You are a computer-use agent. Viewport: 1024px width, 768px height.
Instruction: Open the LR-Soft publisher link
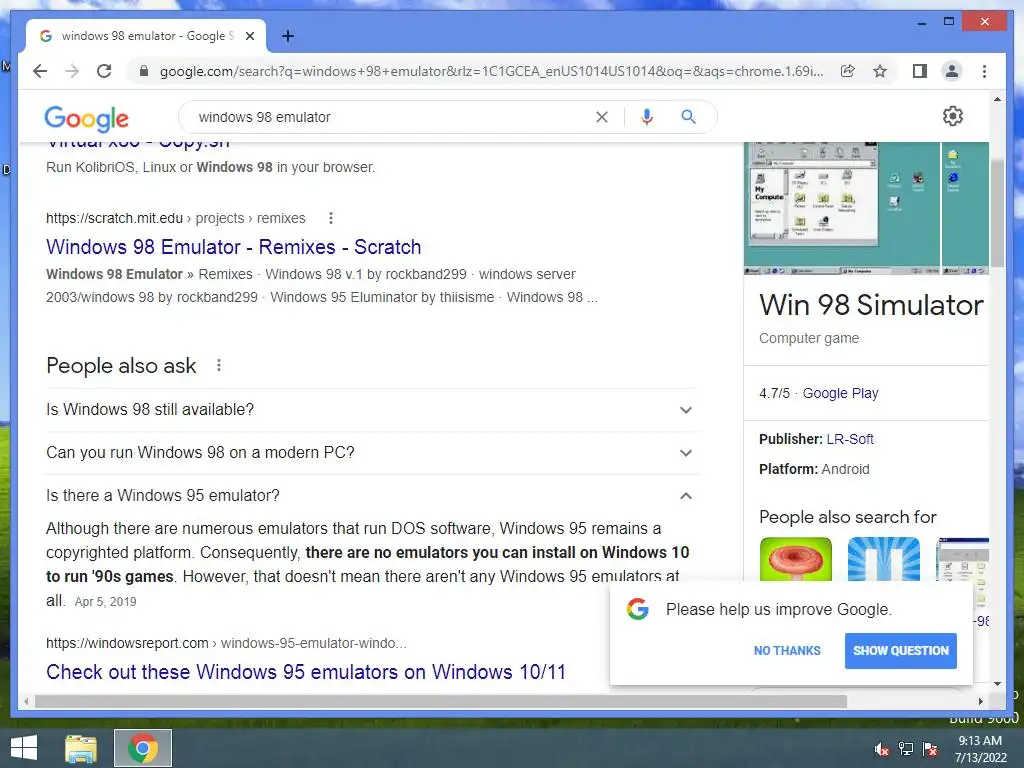tap(850, 439)
